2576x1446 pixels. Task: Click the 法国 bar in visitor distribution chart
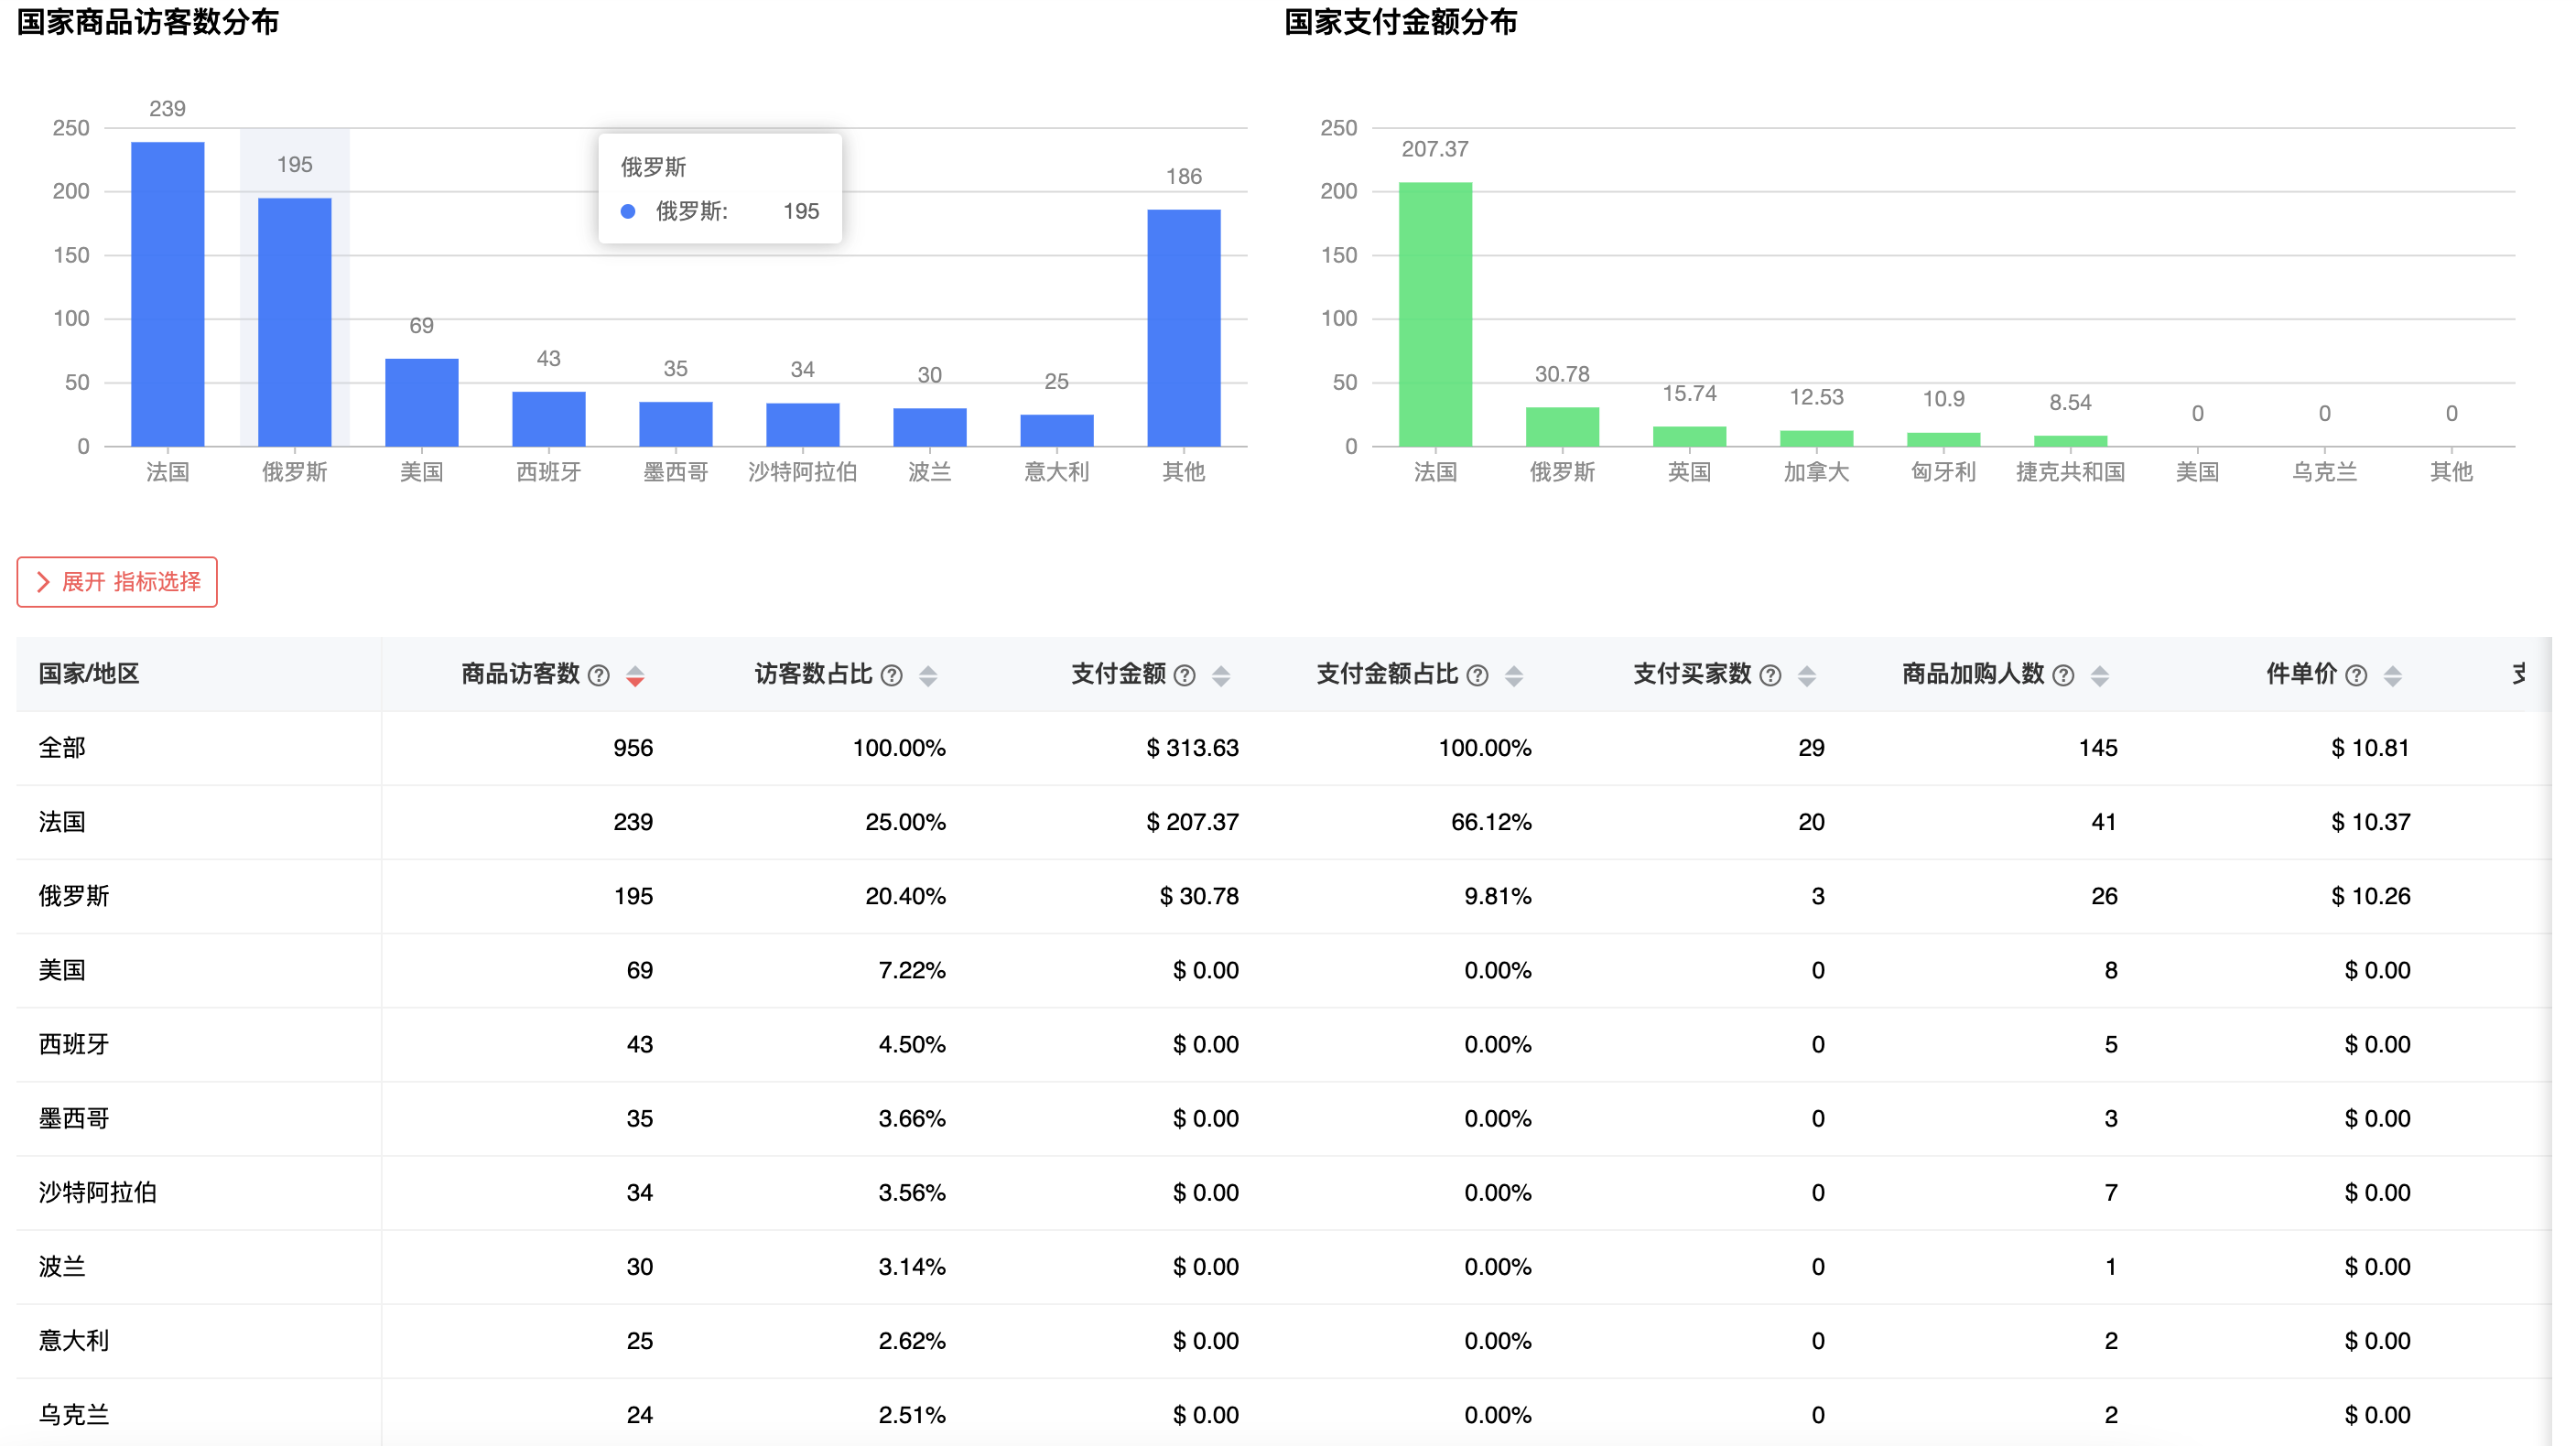click(169, 295)
